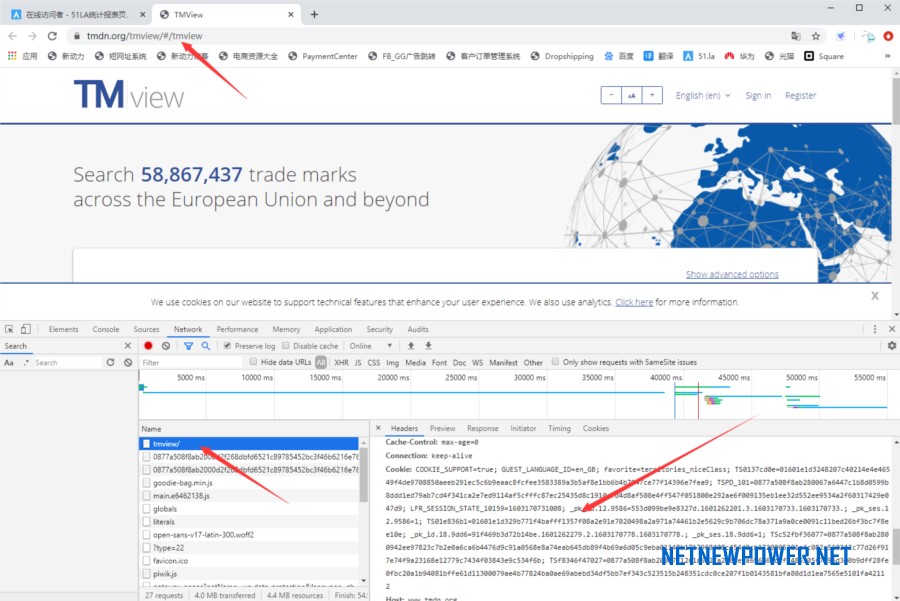This screenshot has height=601, width=900.
Task: Select the tmview/ request row
Action: click(249, 444)
